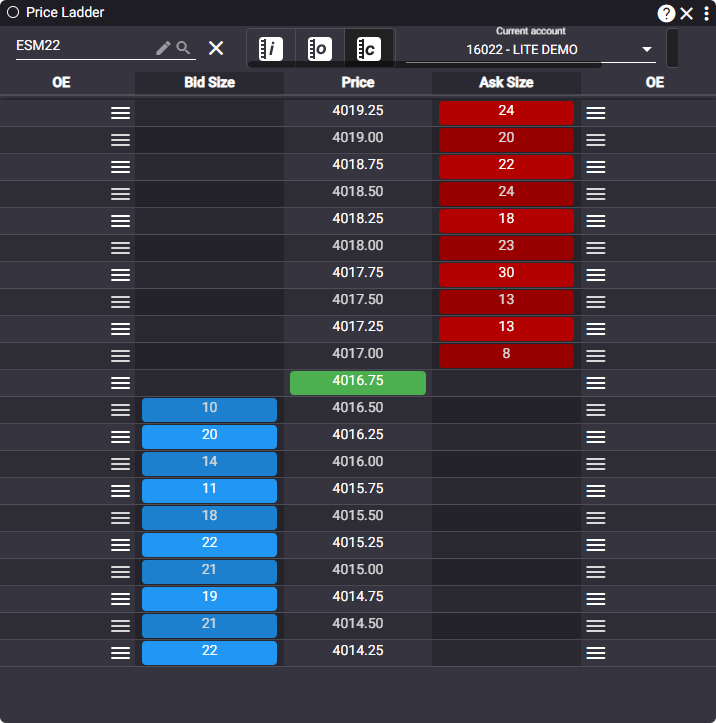The width and height of the screenshot is (716, 723).
Task: Click the magnifier search symbol icon
Action: coord(183,47)
